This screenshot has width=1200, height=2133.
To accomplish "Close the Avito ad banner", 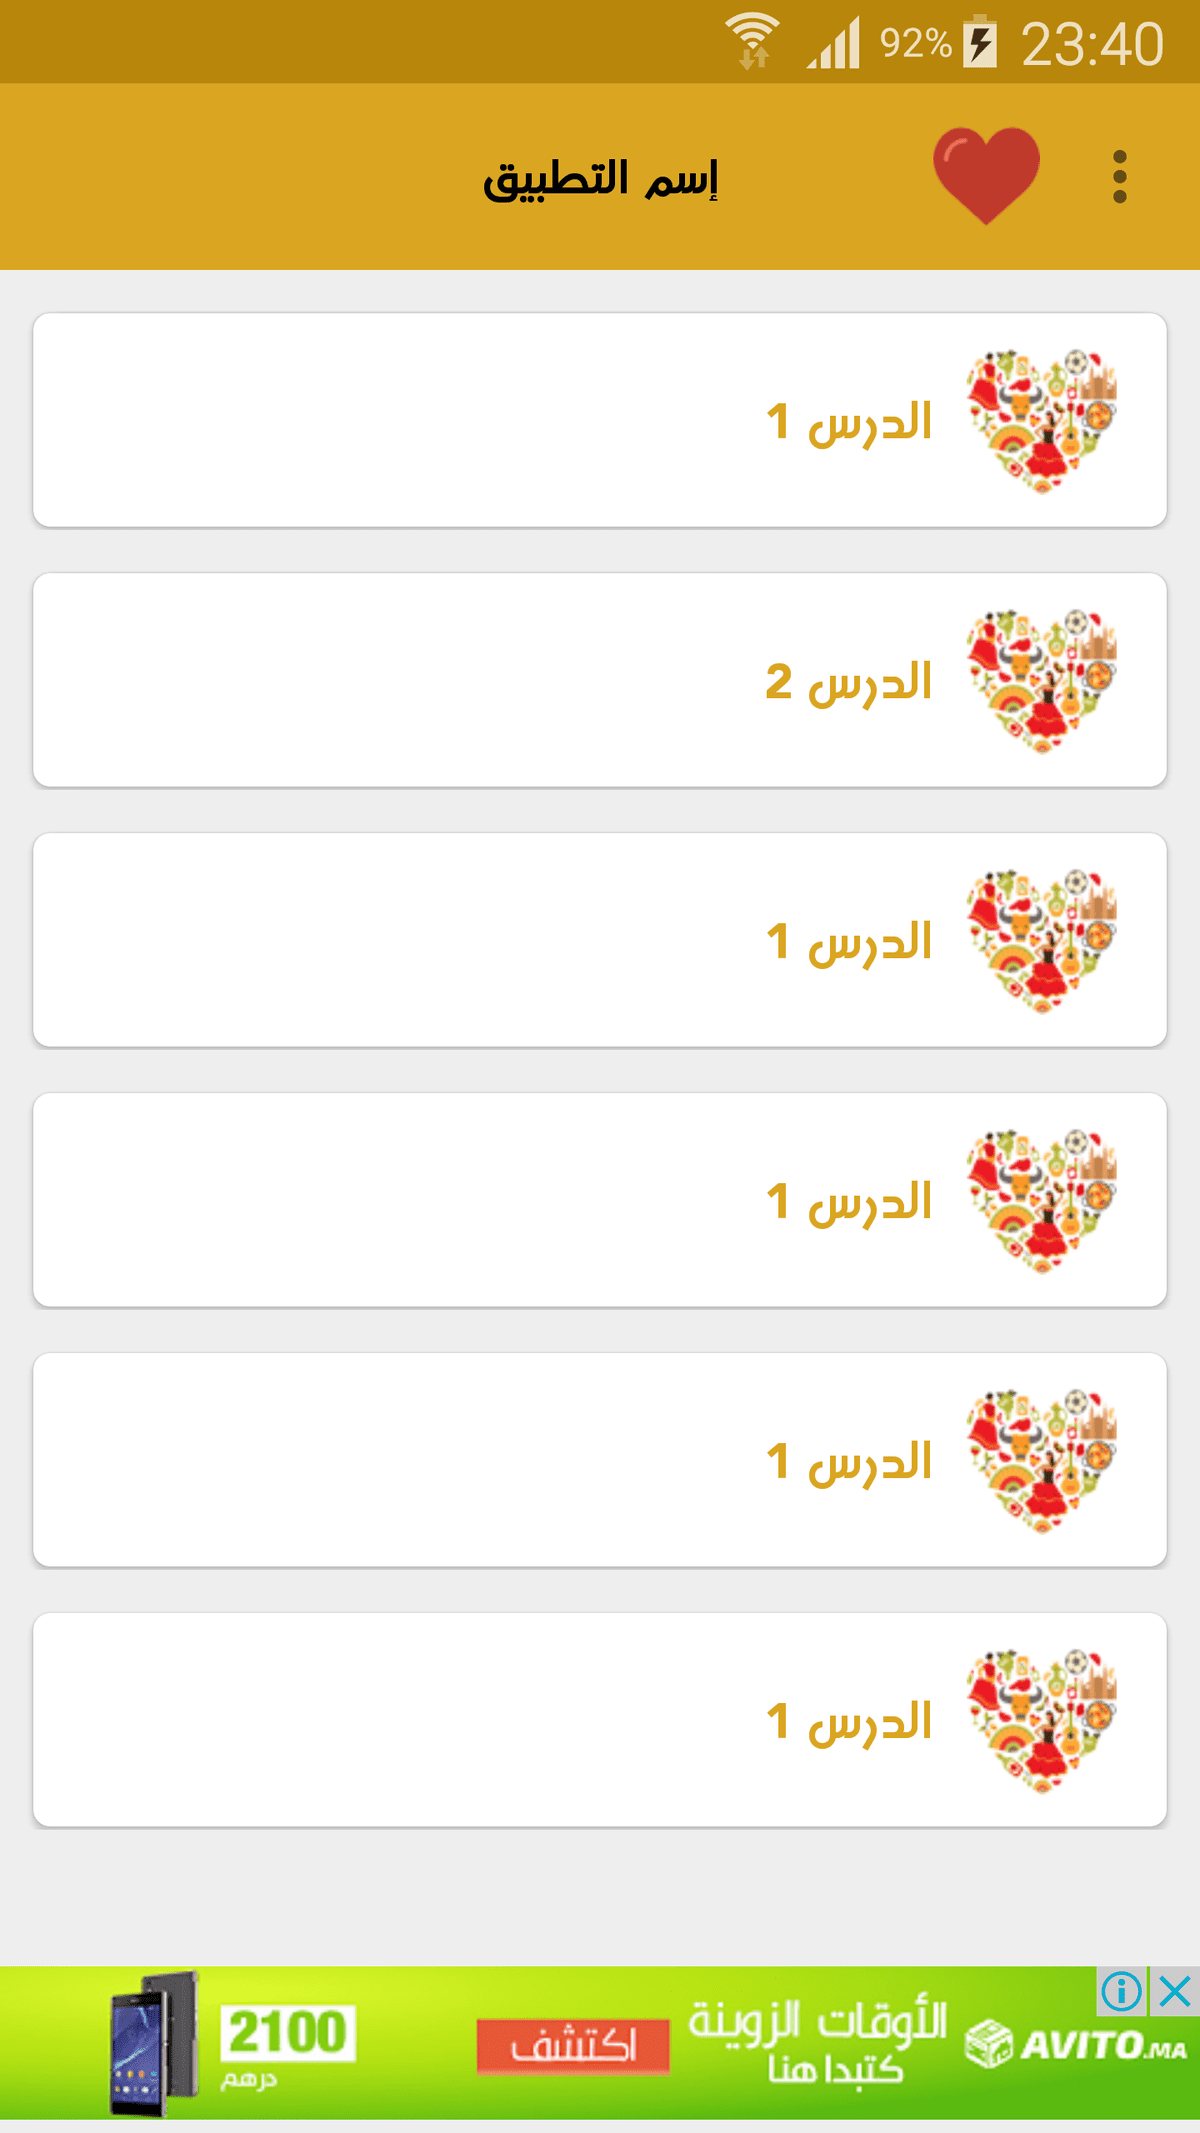I will tap(1175, 1991).
